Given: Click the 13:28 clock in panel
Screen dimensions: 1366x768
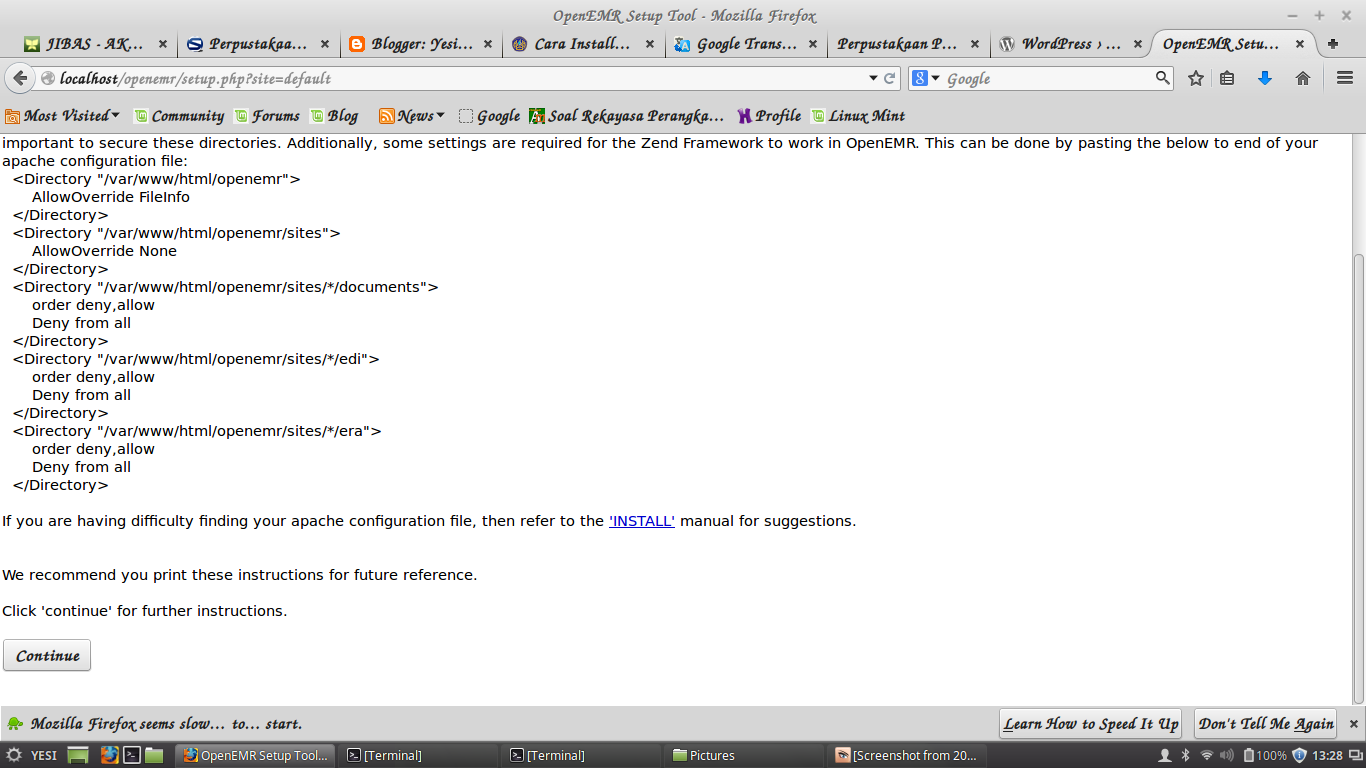Looking at the screenshot, I should (x=1328, y=755).
